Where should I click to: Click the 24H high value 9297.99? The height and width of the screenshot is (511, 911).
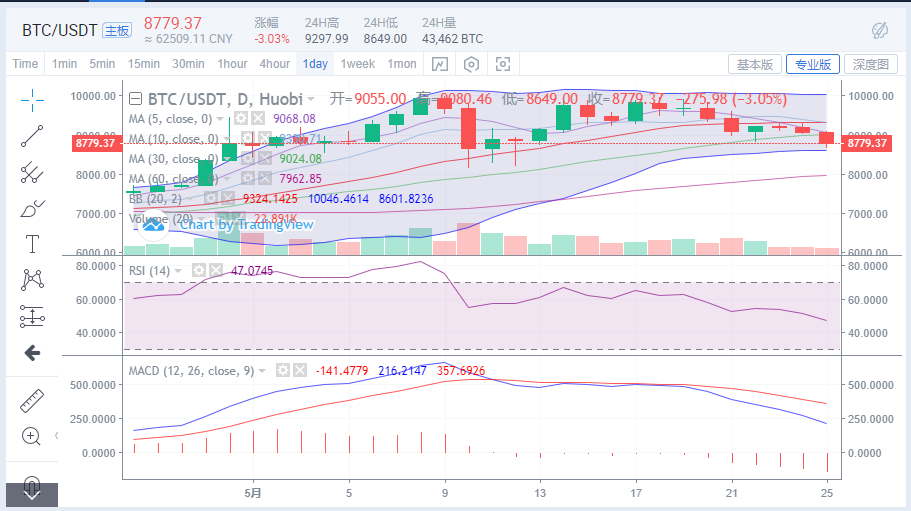(327, 39)
